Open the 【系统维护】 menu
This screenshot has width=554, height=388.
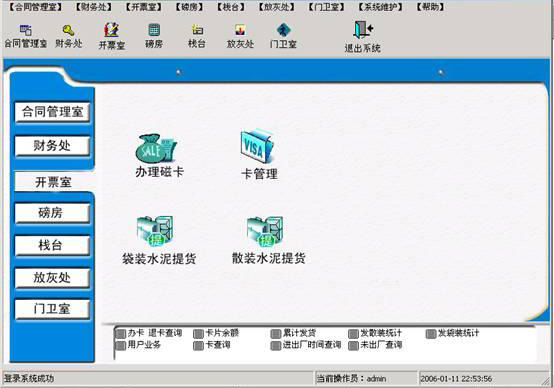[x=381, y=7]
